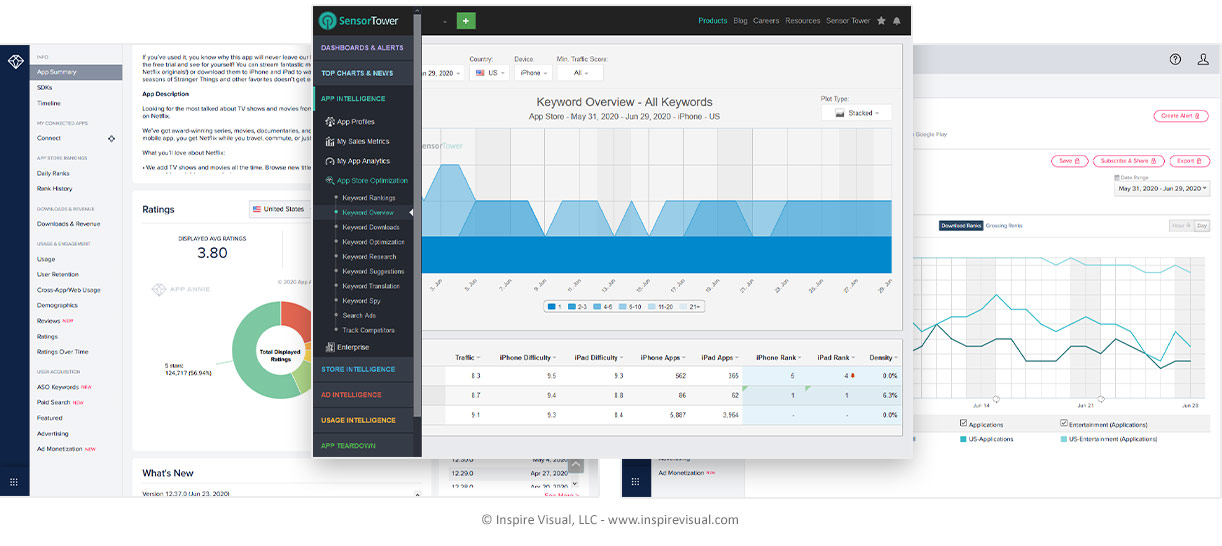This screenshot has width=1222, height=546.
Task: Open the notifications bell icon
Action: pos(897,20)
